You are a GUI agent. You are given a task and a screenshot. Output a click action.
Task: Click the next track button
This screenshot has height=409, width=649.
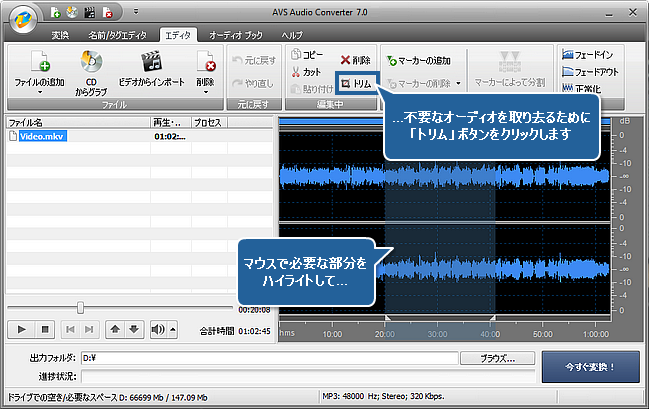pyautogui.click(x=89, y=330)
